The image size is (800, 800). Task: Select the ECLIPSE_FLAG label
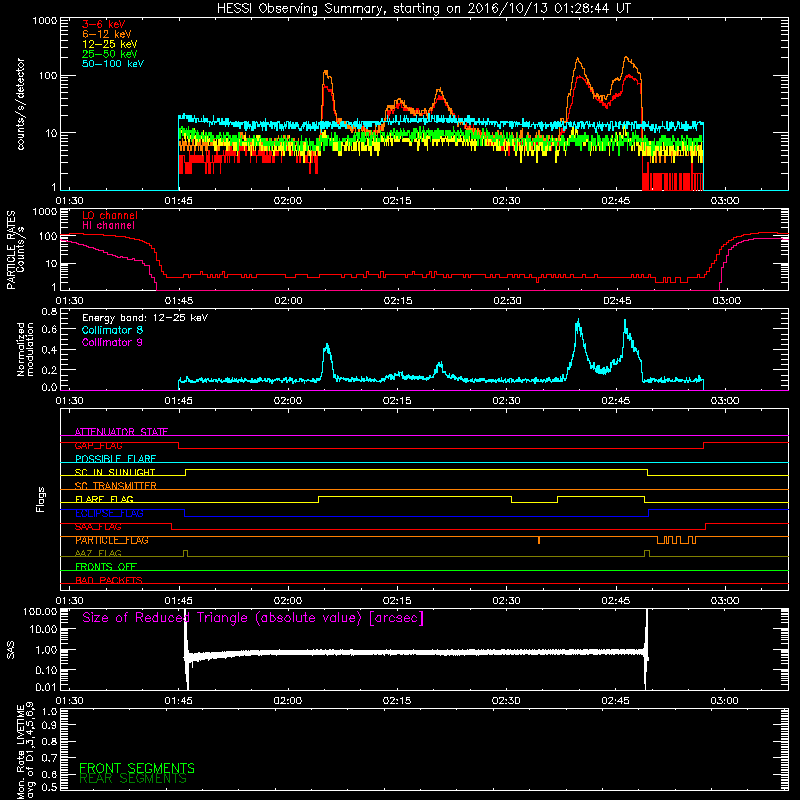click(109, 513)
